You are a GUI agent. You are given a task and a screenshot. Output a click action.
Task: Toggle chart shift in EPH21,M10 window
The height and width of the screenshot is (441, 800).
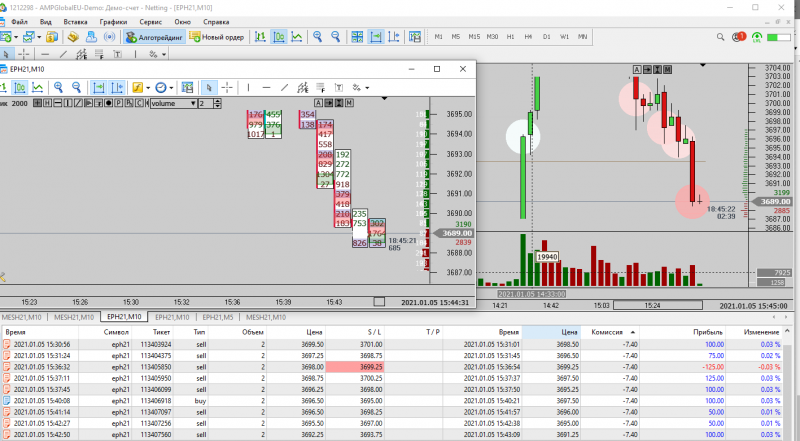[117, 87]
